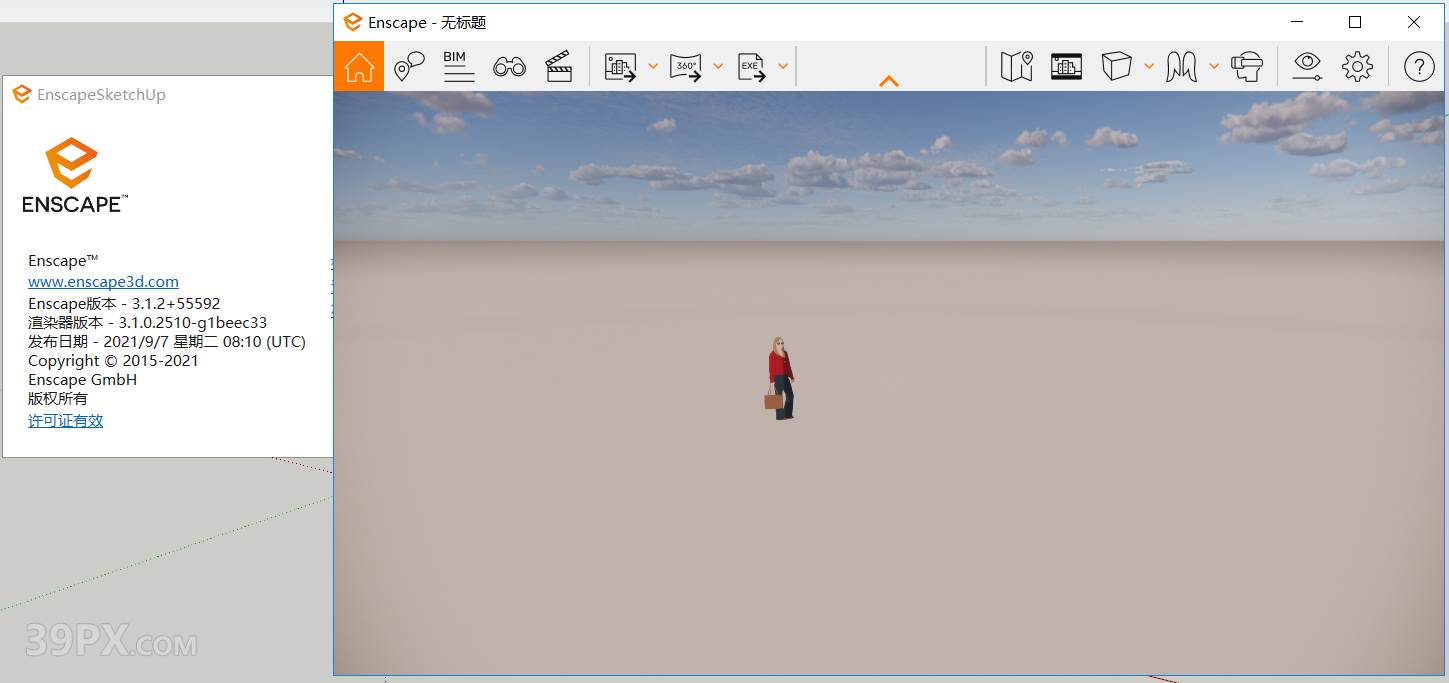Open Enscape general settings gear
This screenshot has height=683, width=1449.
click(1357, 66)
